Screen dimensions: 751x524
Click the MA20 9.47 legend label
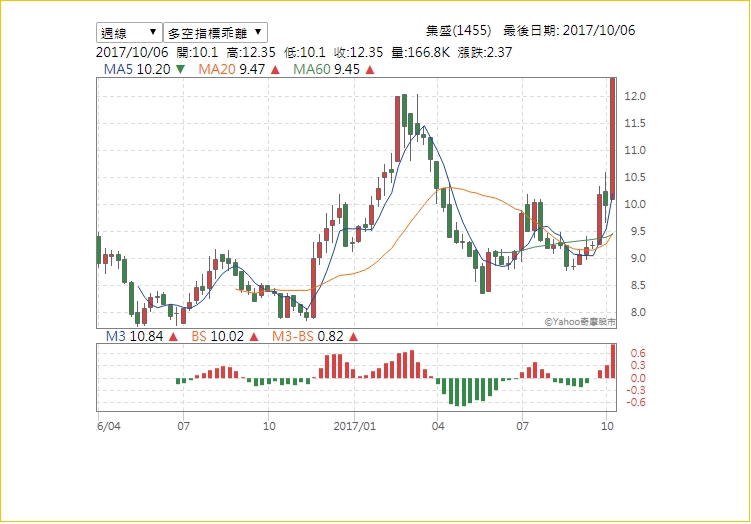pyautogui.click(x=232, y=69)
